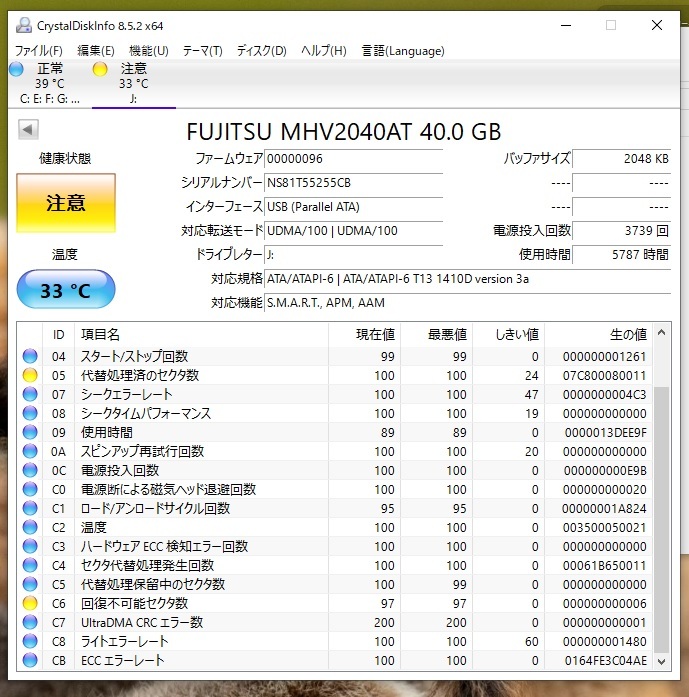The image size is (689, 697).
Task: Open the 言語(Language) menu
Action: 401,50
